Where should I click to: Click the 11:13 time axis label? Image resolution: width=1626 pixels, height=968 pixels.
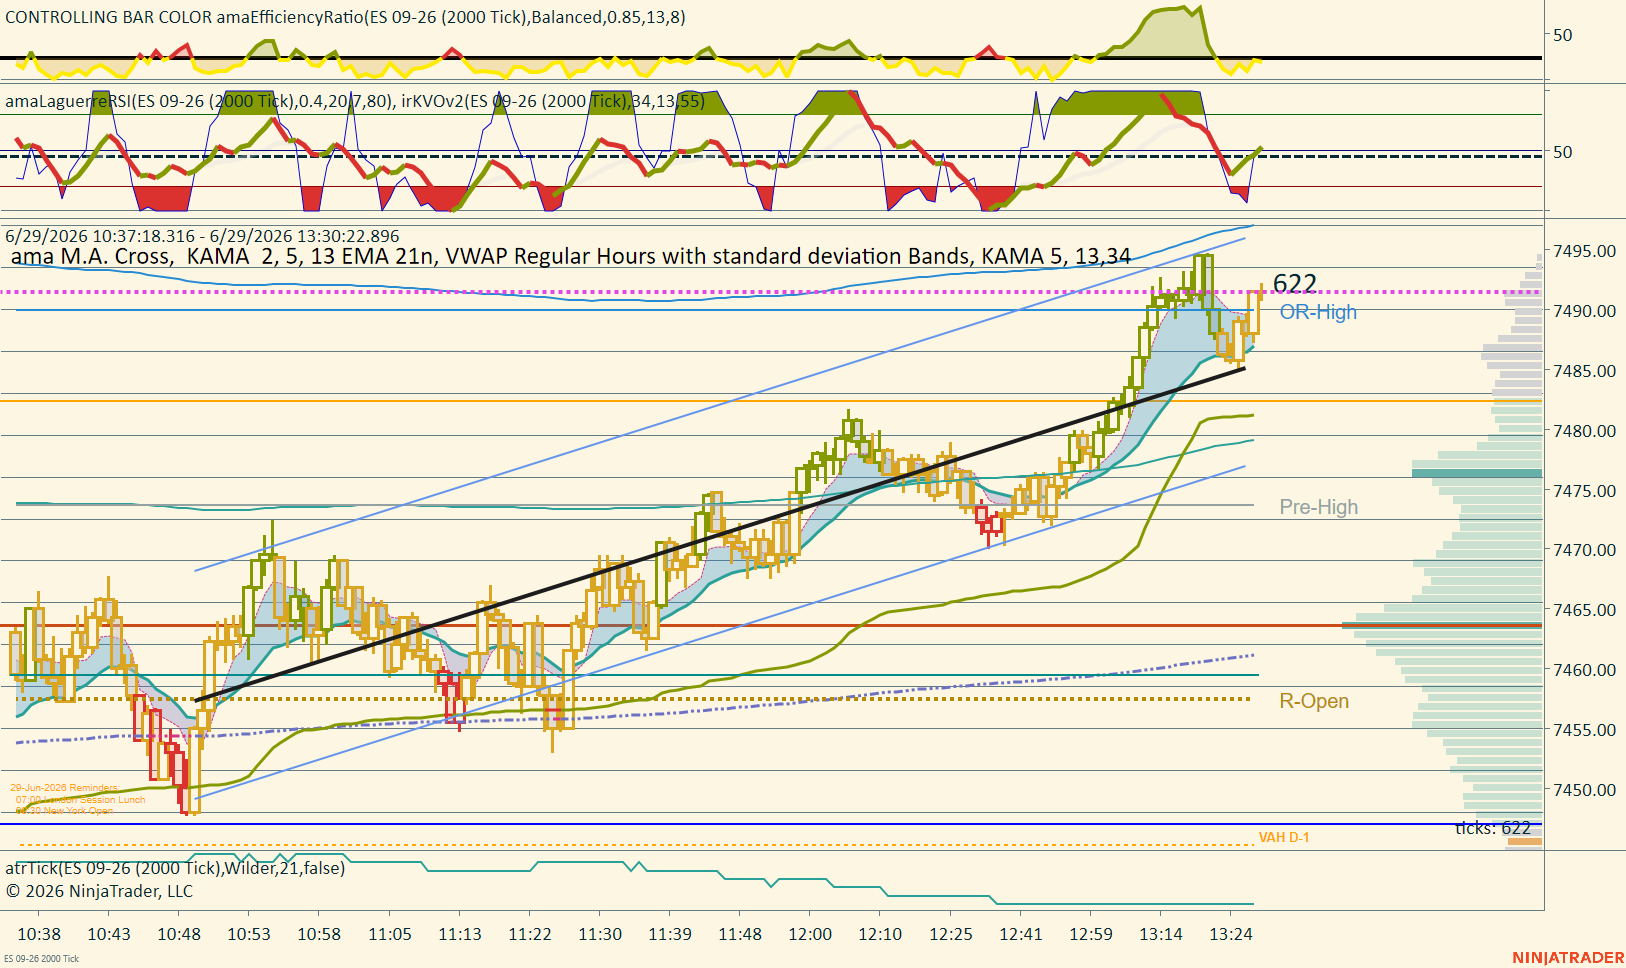tap(460, 934)
